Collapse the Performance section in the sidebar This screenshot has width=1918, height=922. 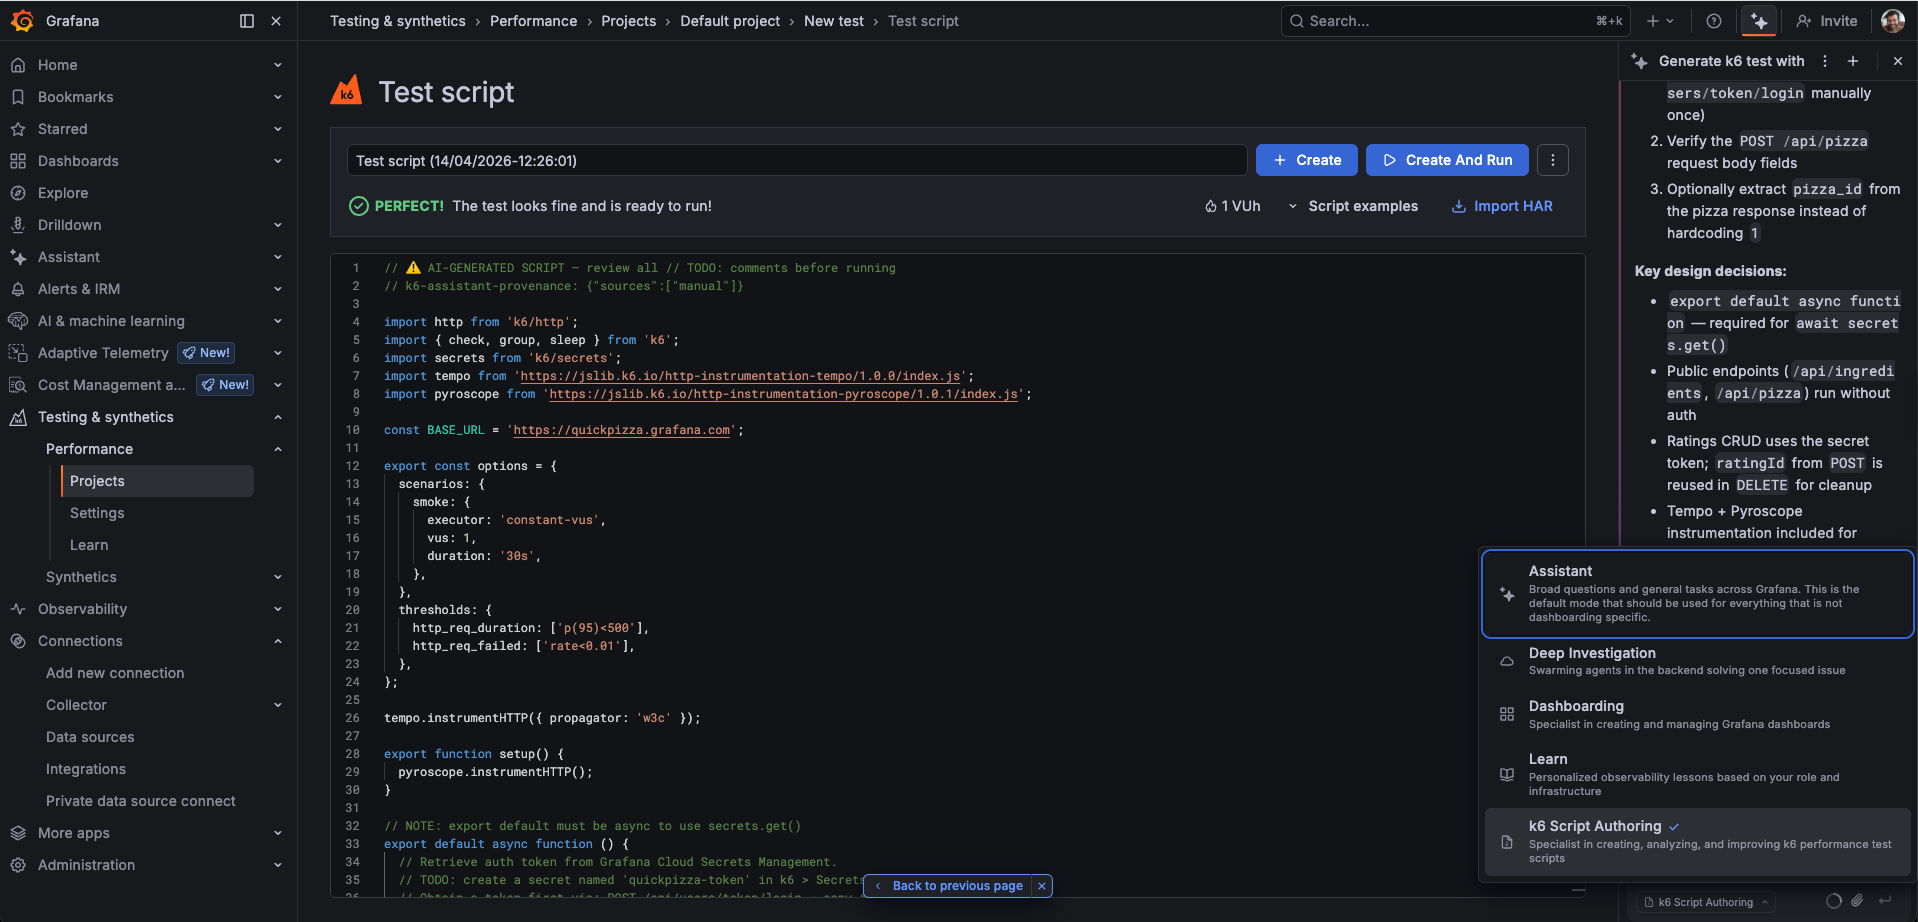tap(278, 448)
